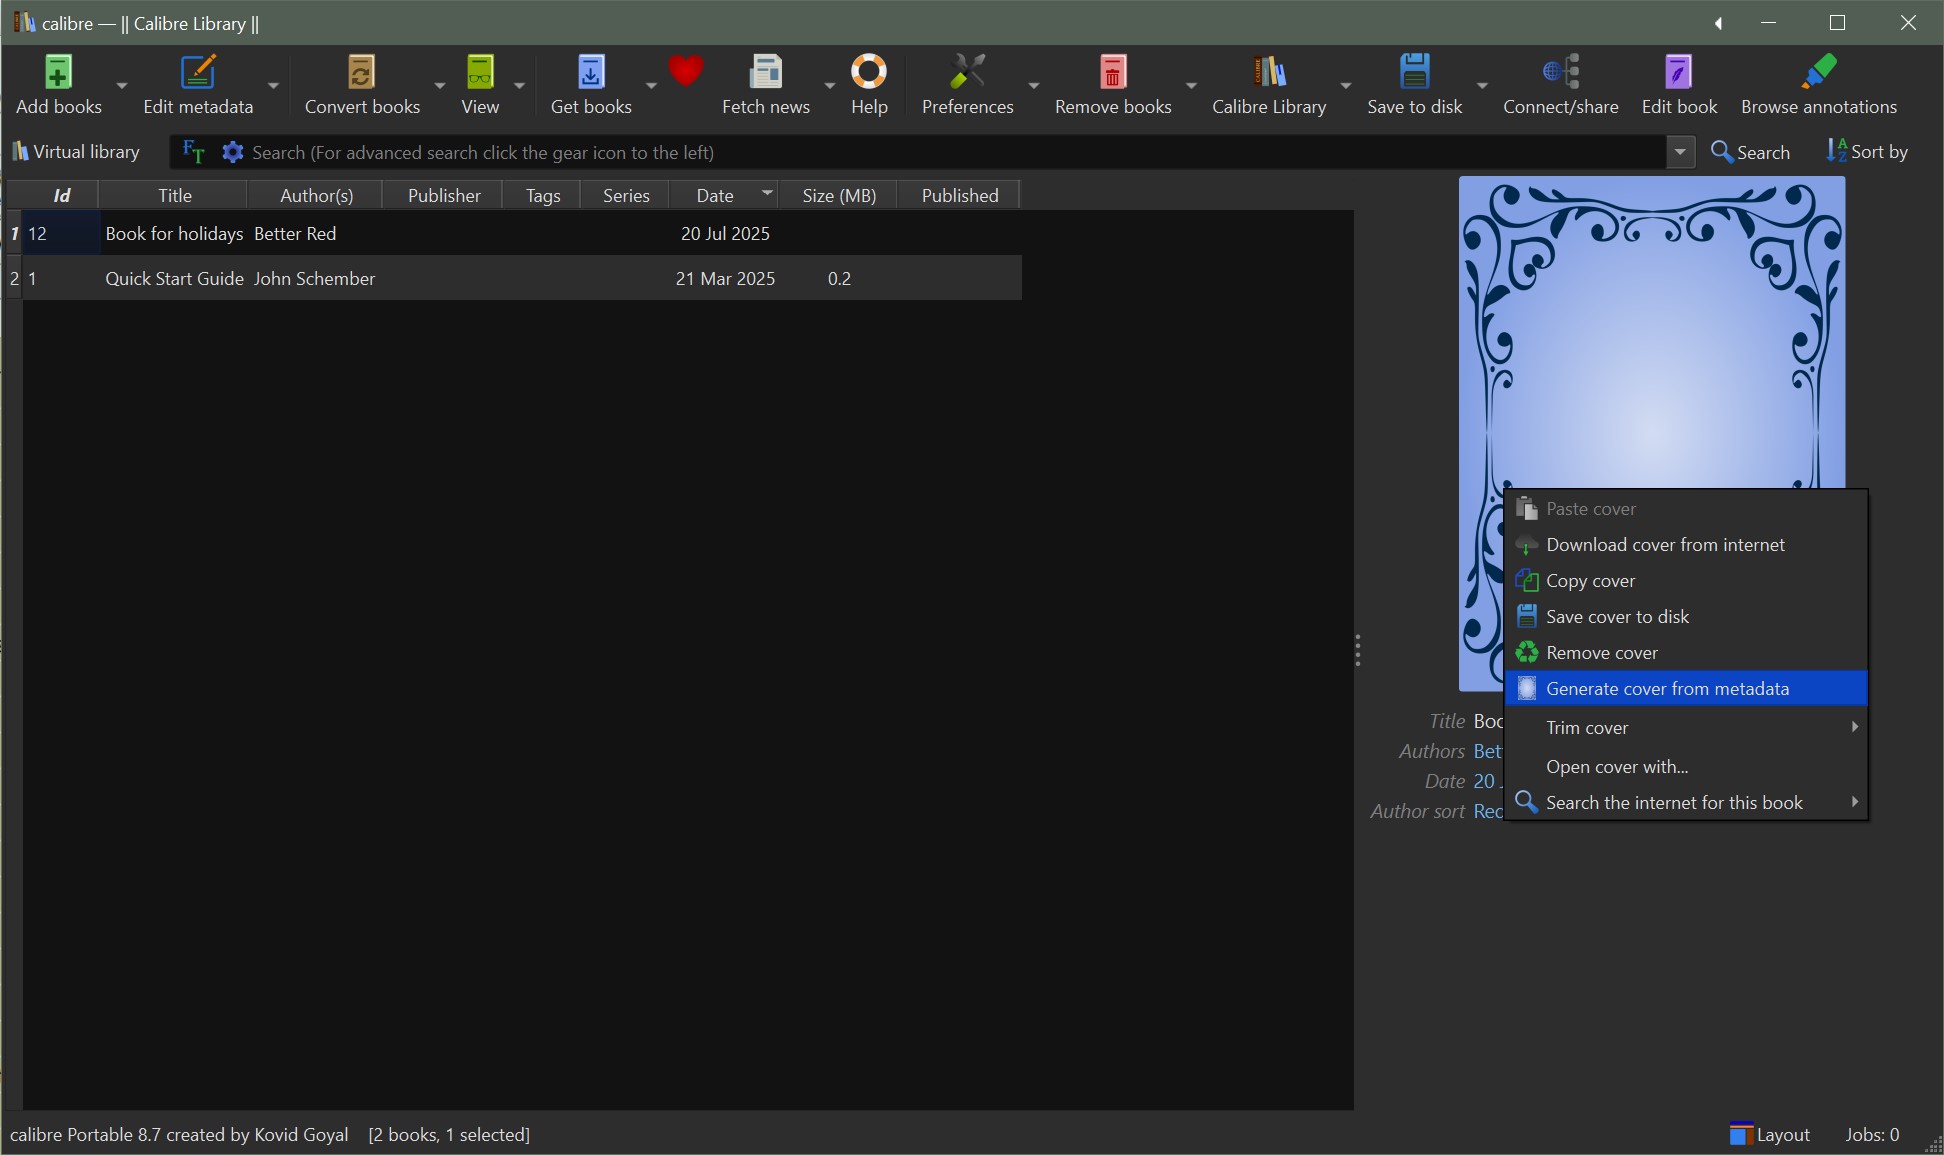
Task: Select the Quick Start Guide book row
Action: click(x=174, y=278)
